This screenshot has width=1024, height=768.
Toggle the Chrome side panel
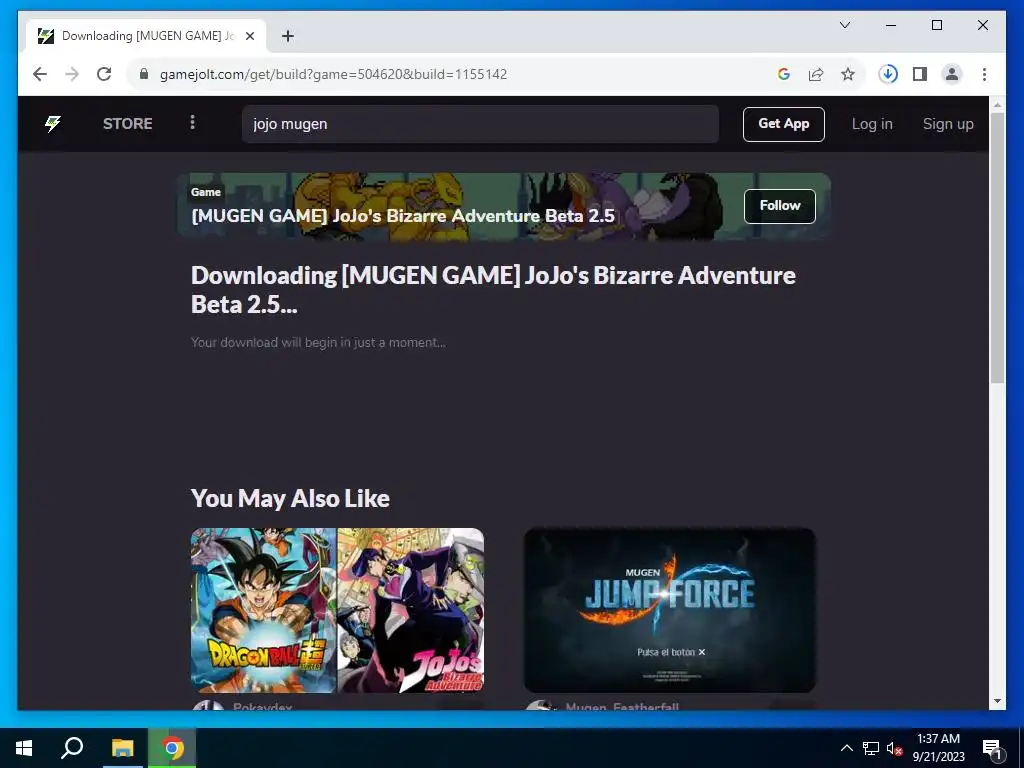tap(920, 74)
